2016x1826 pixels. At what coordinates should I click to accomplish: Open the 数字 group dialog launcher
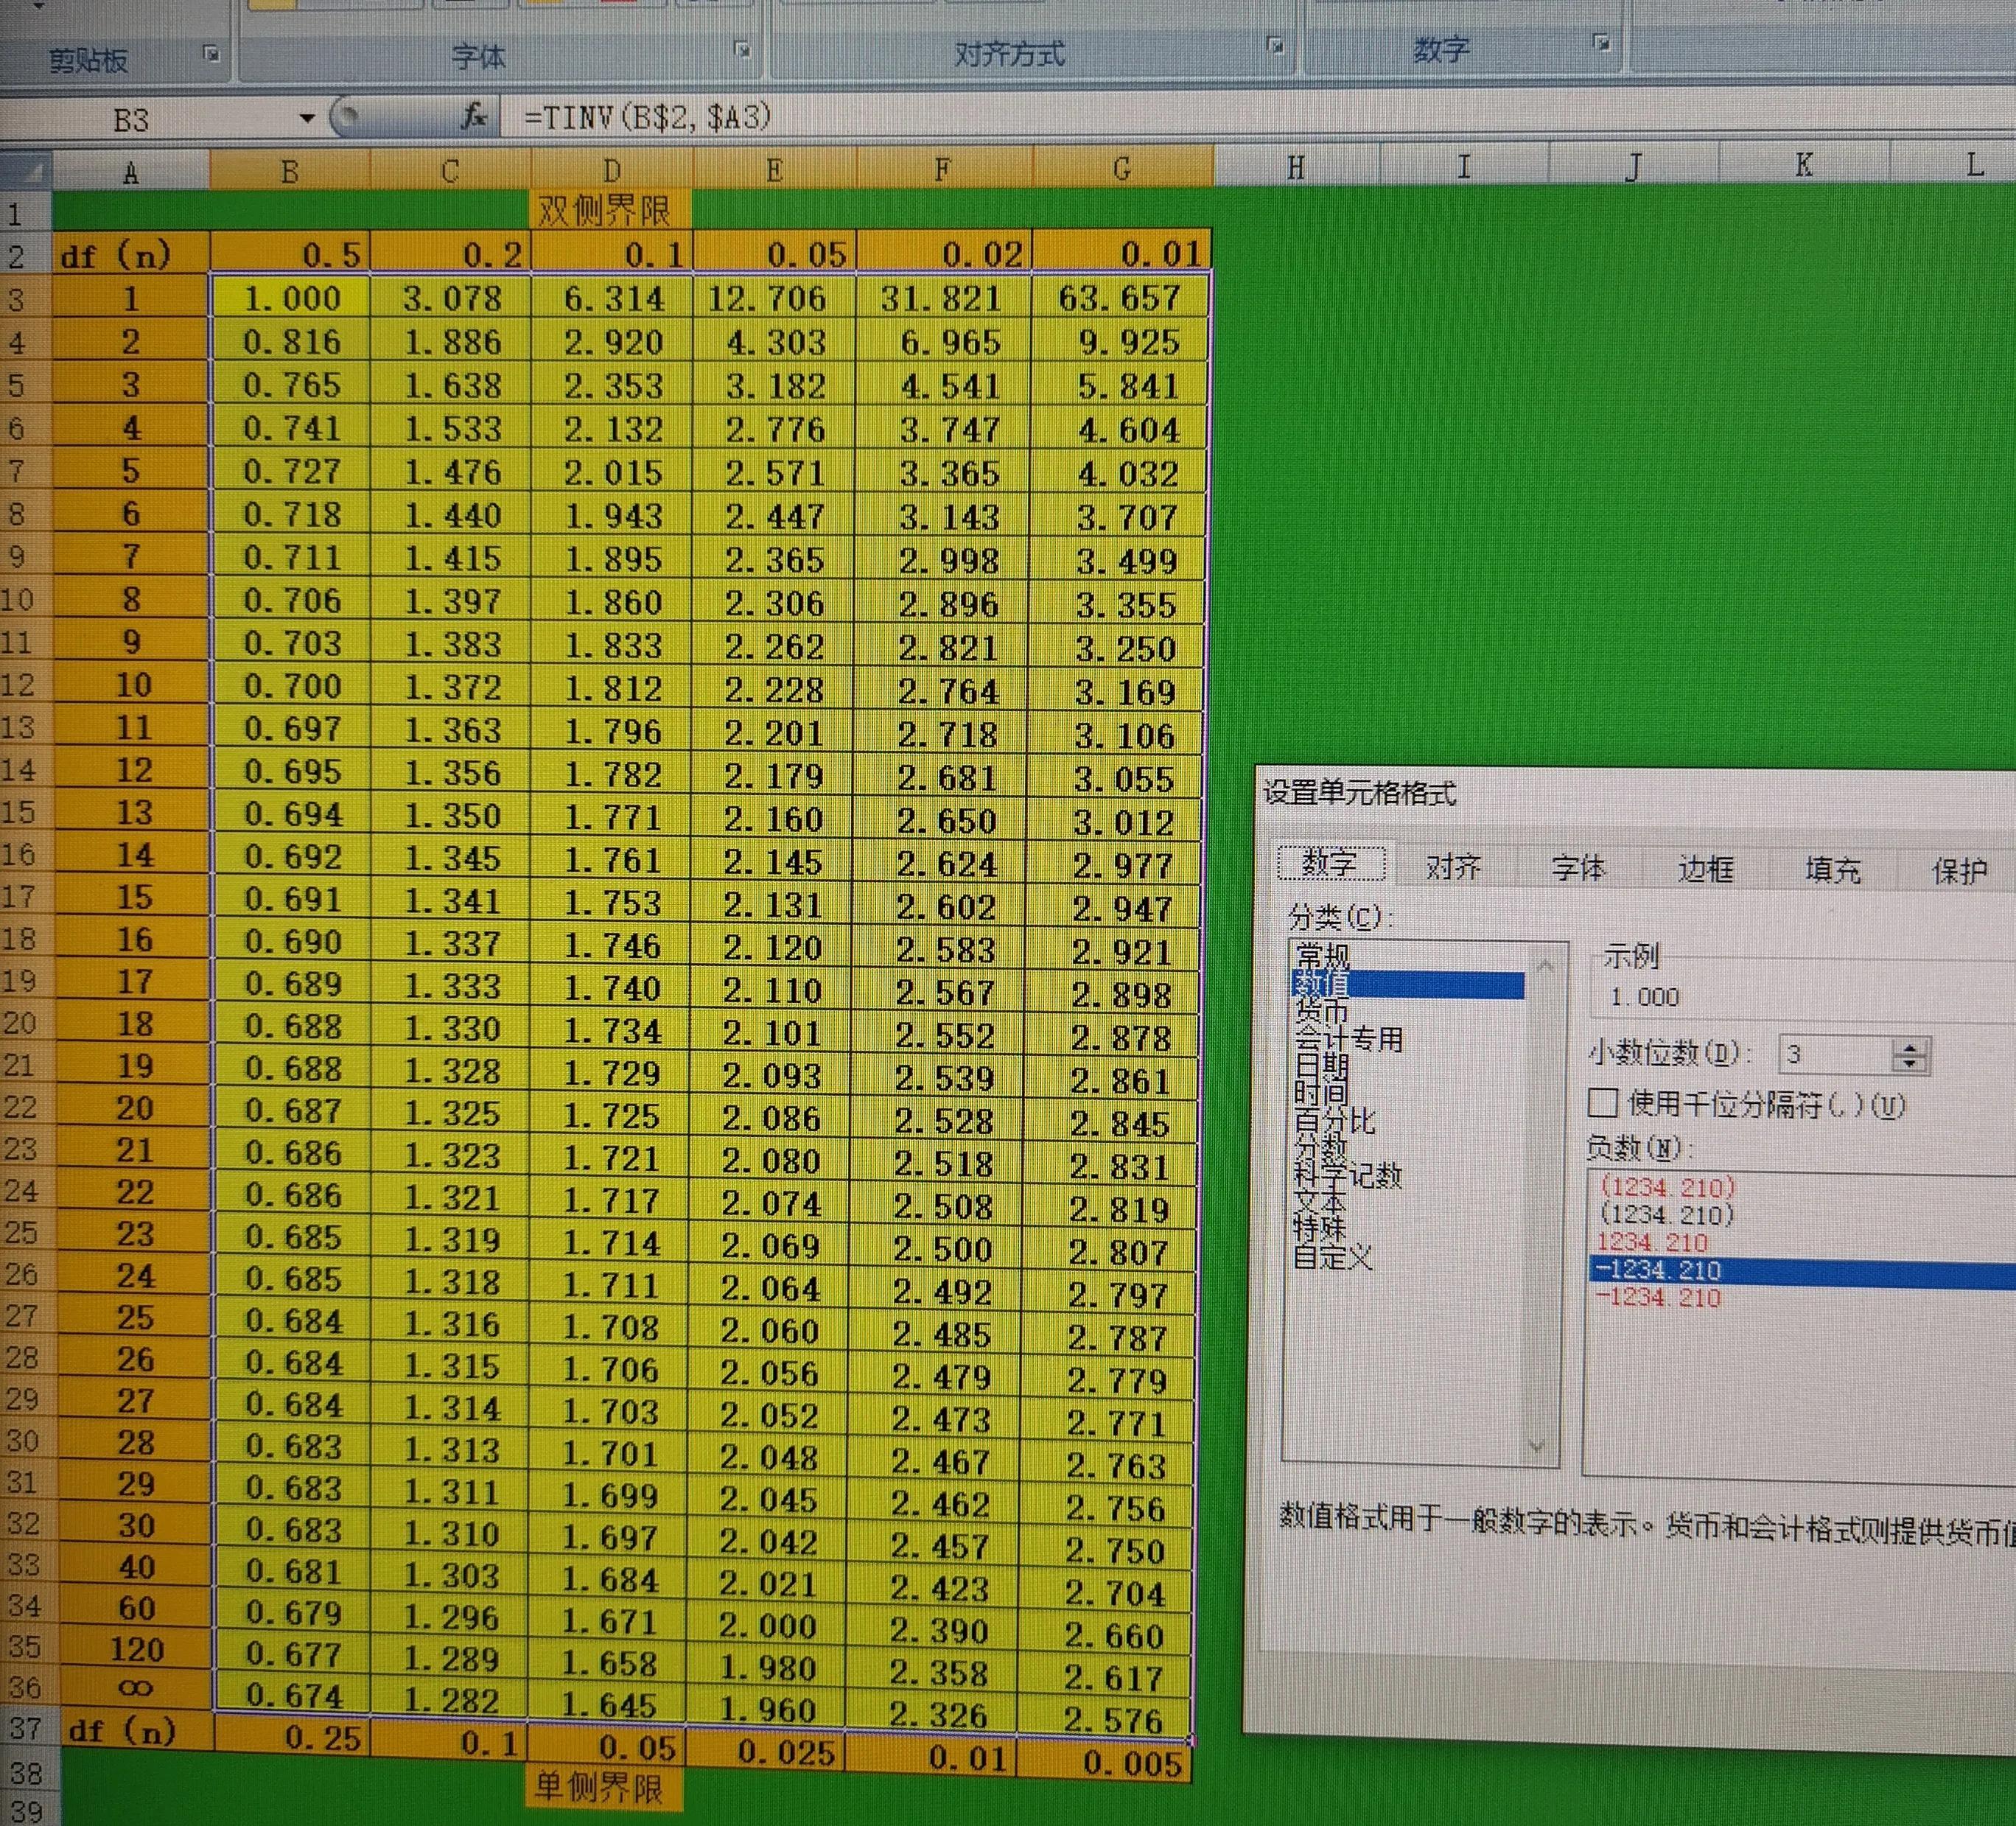[1601, 43]
